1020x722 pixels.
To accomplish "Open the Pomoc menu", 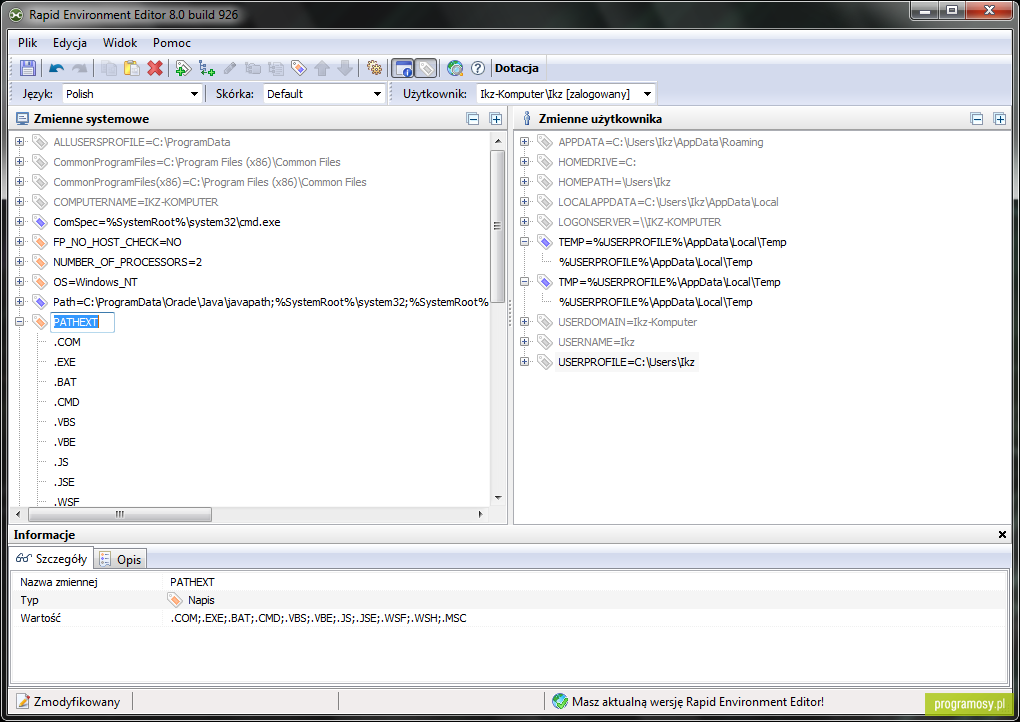I will pos(172,43).
